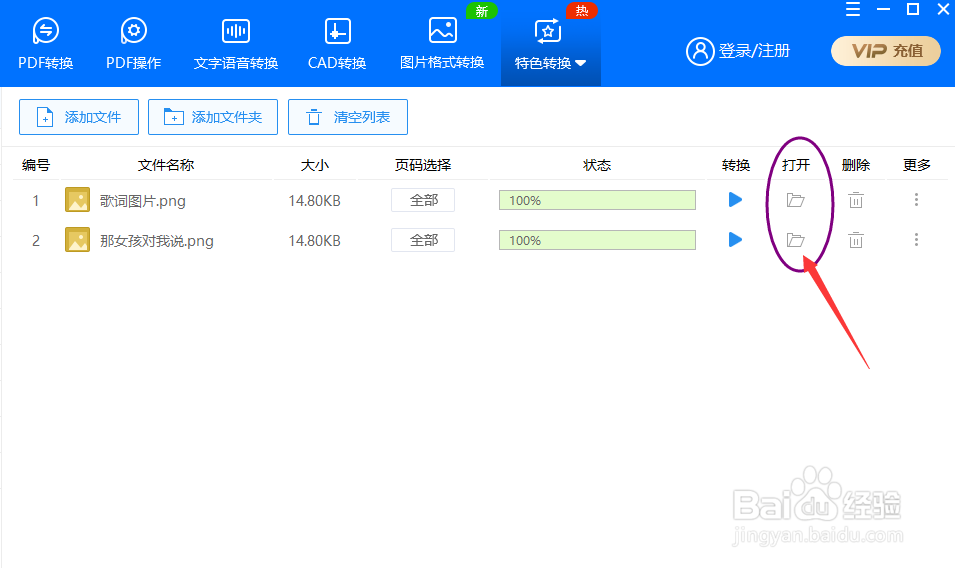Click the 文件名称 column header
This screenshot has height=568, width=955.
click(x=166, y=165)
